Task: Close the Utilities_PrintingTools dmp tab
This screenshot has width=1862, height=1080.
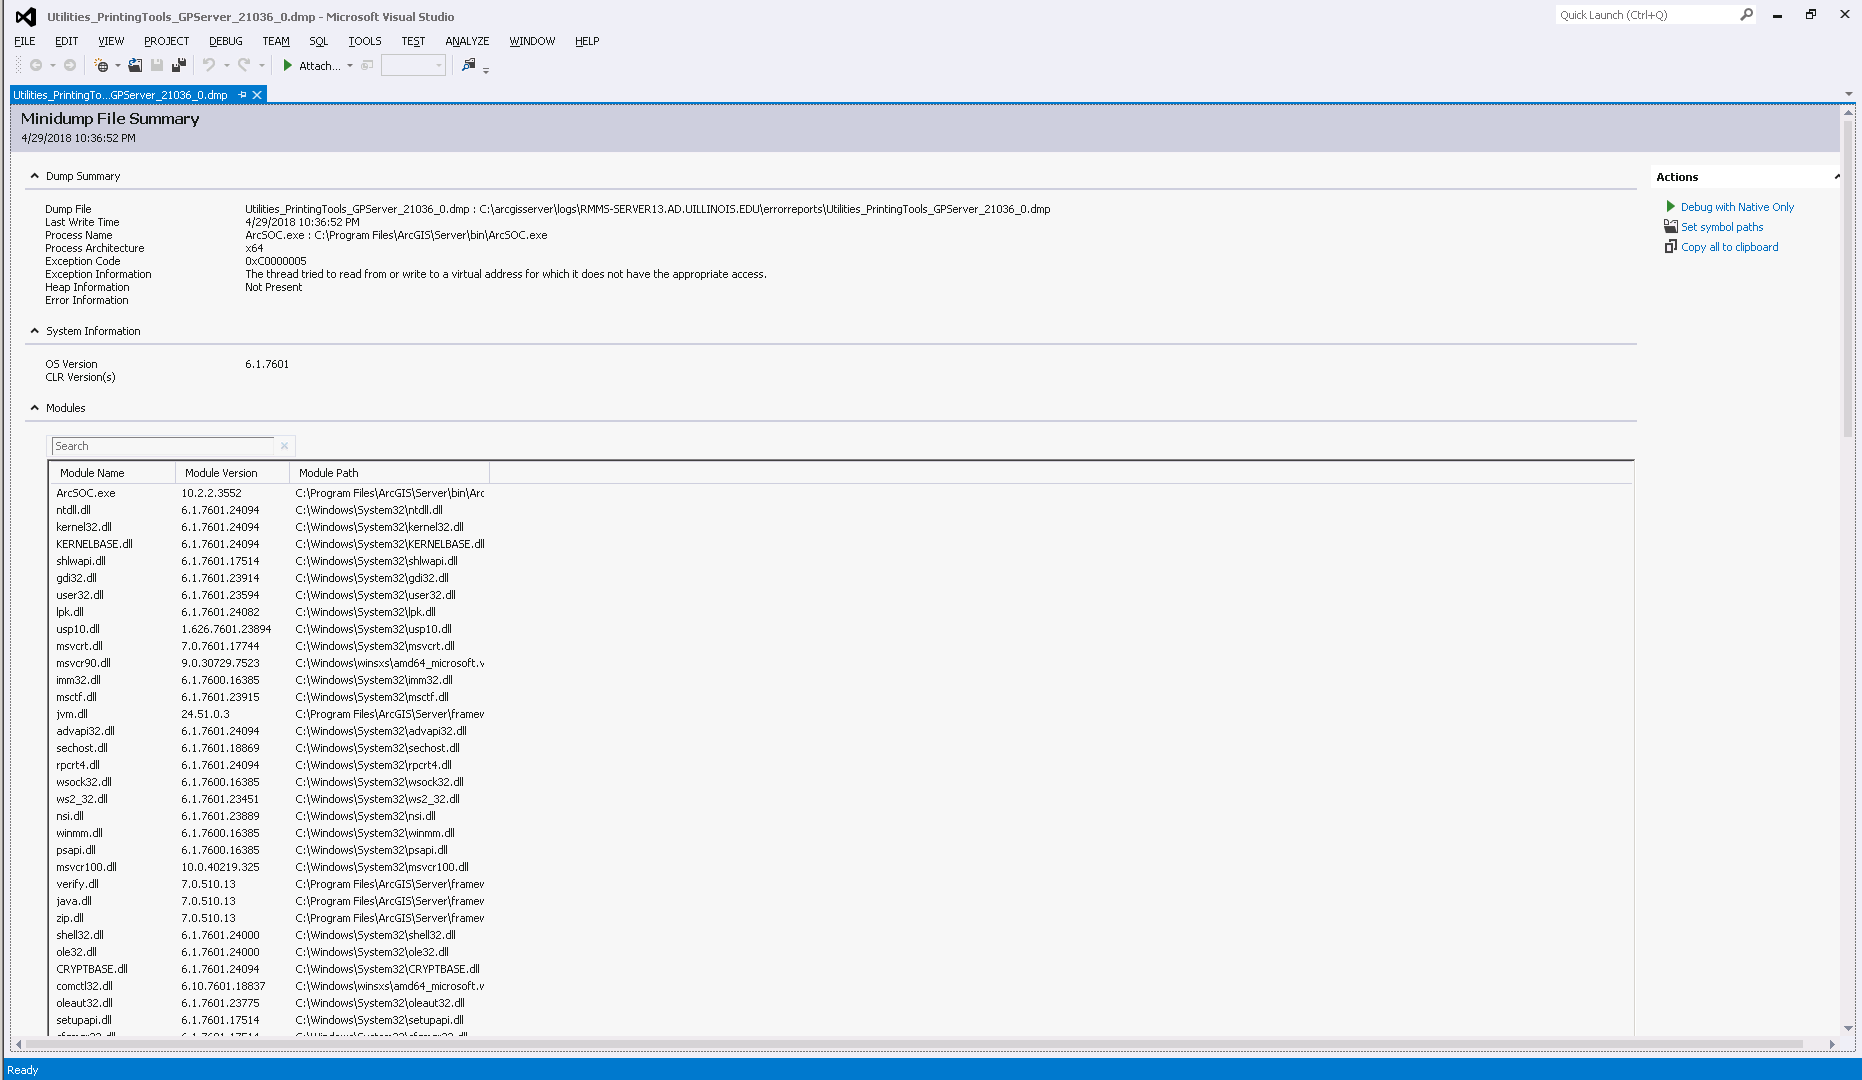Action: point(257,95)
